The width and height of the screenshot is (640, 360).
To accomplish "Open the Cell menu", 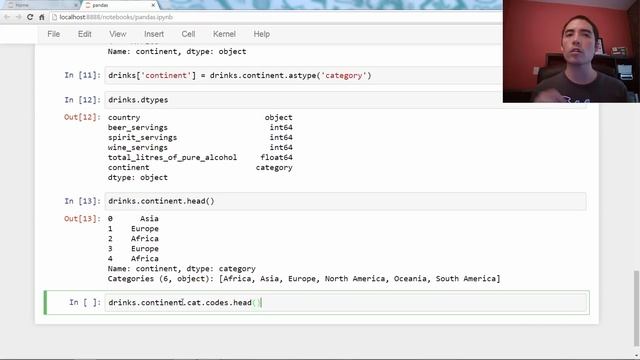I will 188,34.
